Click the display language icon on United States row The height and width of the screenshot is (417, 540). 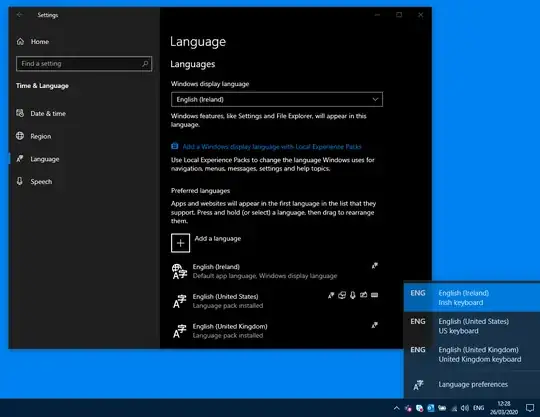[331, 295]
